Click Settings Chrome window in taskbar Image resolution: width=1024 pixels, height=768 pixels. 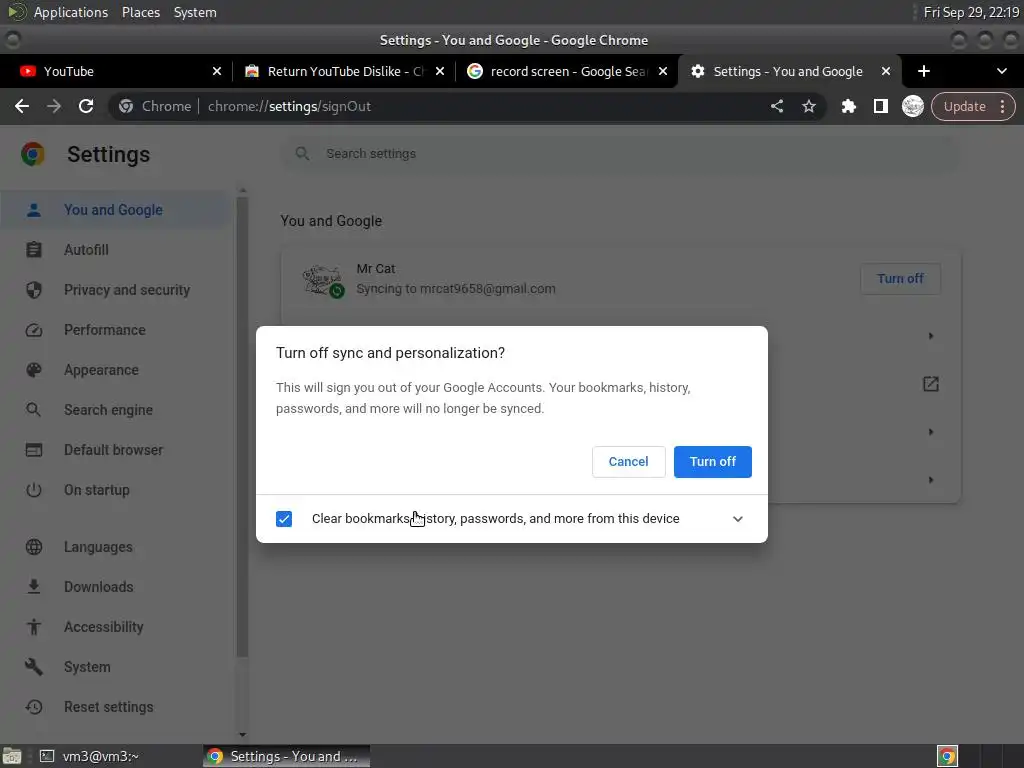287,756
